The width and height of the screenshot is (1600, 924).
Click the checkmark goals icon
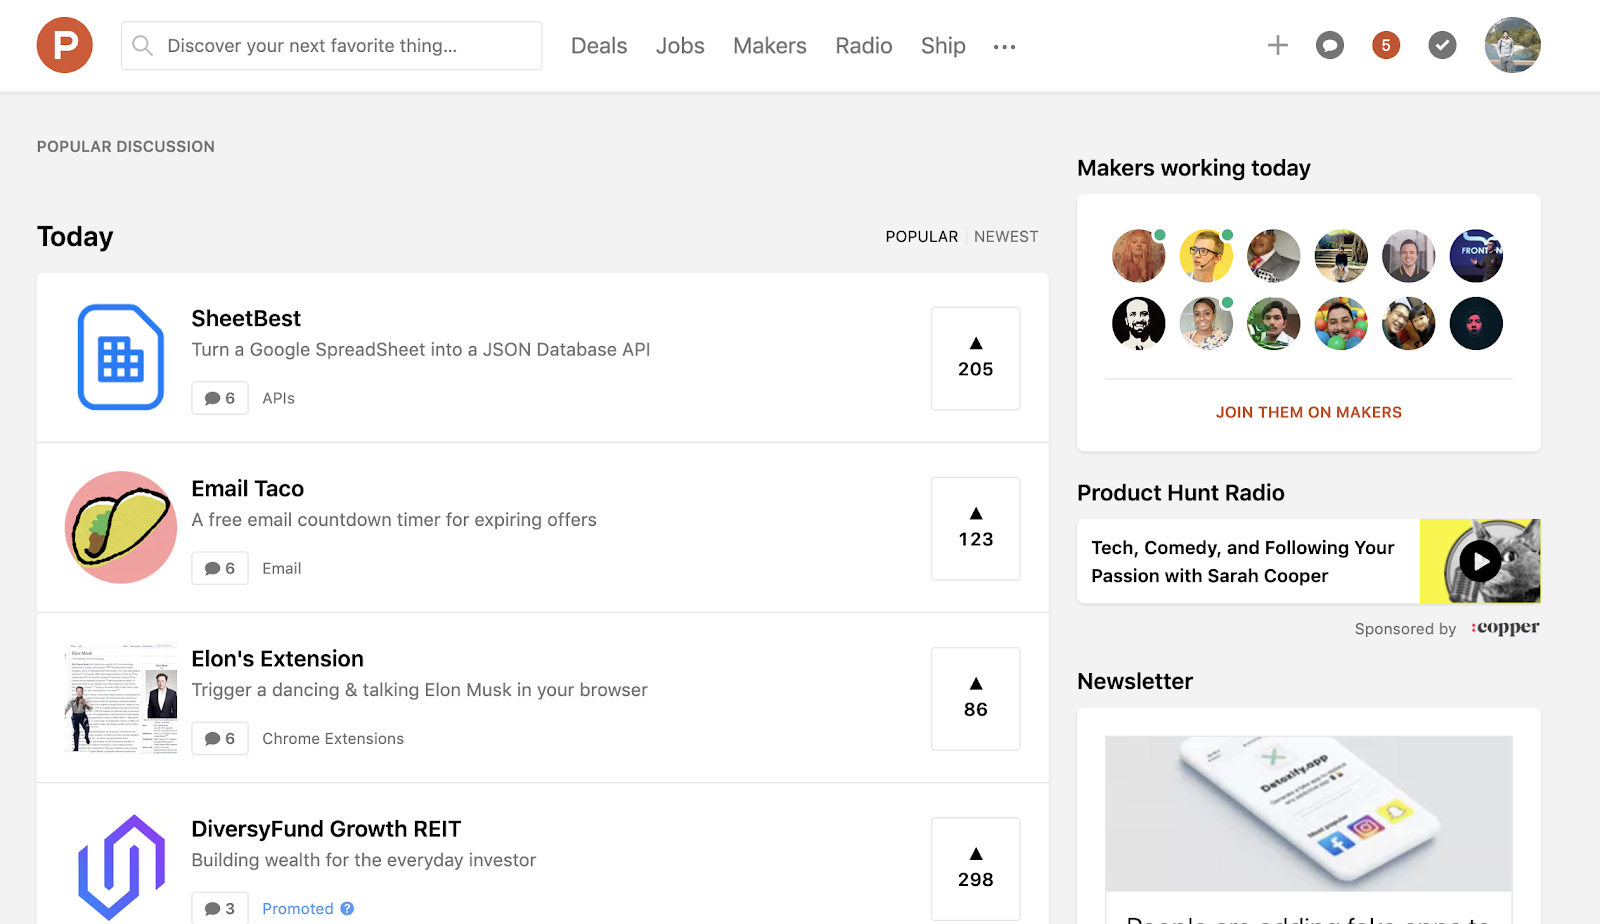point(1442,45)
